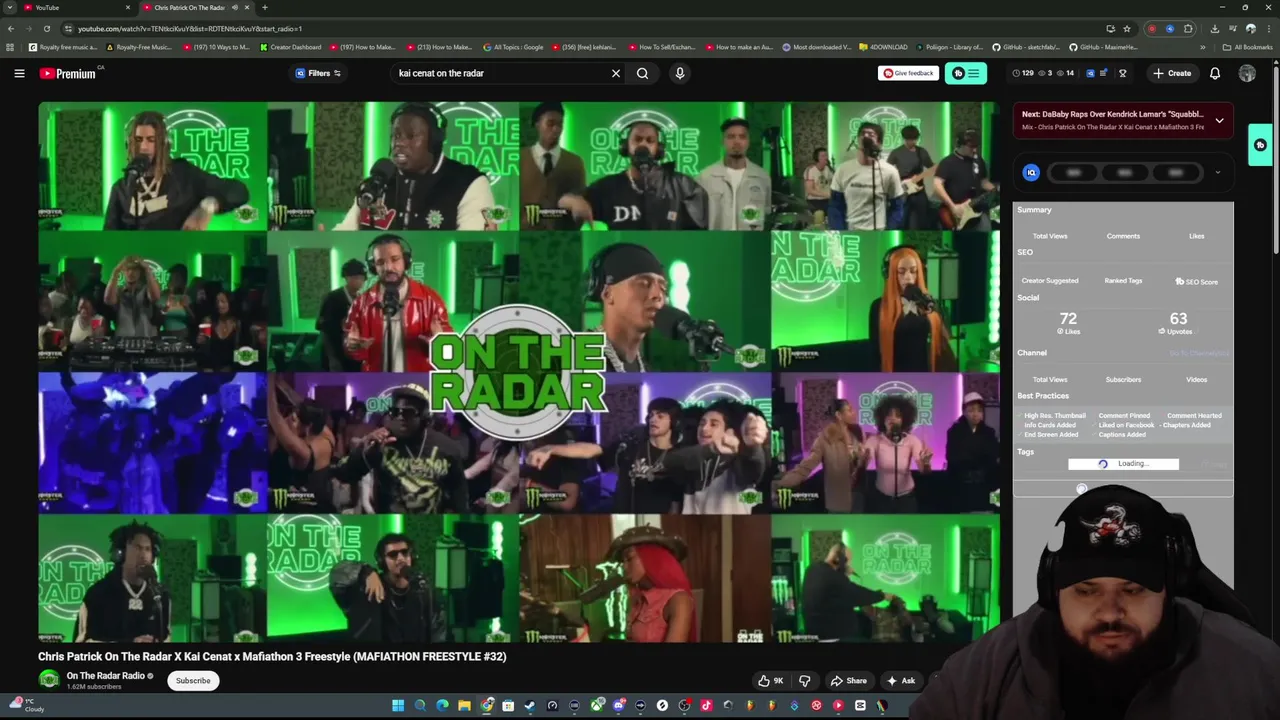Image resolution: width=1280 pixels, height=720 pixels.
Task: Open a new browser tab
Action: click(x=265, y=8)
